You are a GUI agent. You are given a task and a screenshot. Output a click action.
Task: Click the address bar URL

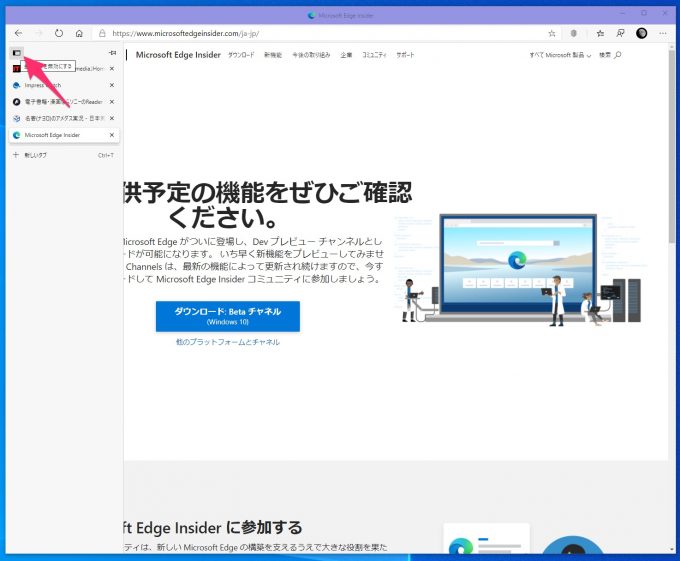[185, 33]
